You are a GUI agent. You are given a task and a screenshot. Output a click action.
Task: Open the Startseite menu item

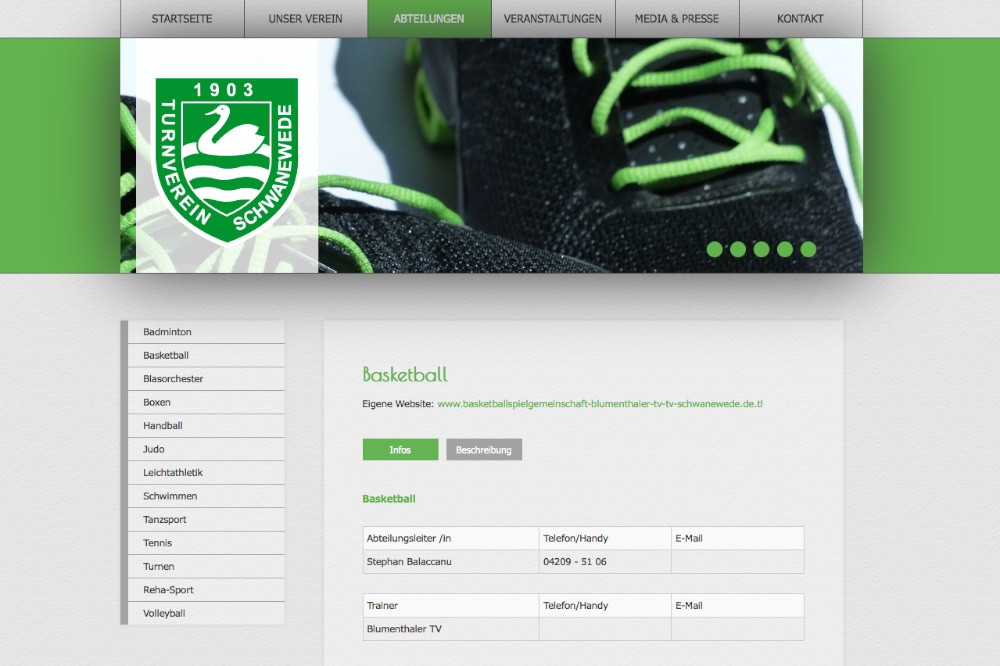[x=182, y=18]
